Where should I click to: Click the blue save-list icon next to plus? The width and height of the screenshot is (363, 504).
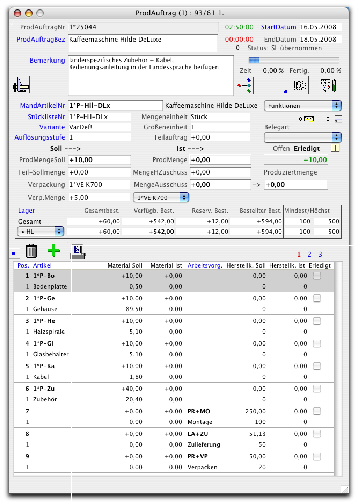pos(78,252)
